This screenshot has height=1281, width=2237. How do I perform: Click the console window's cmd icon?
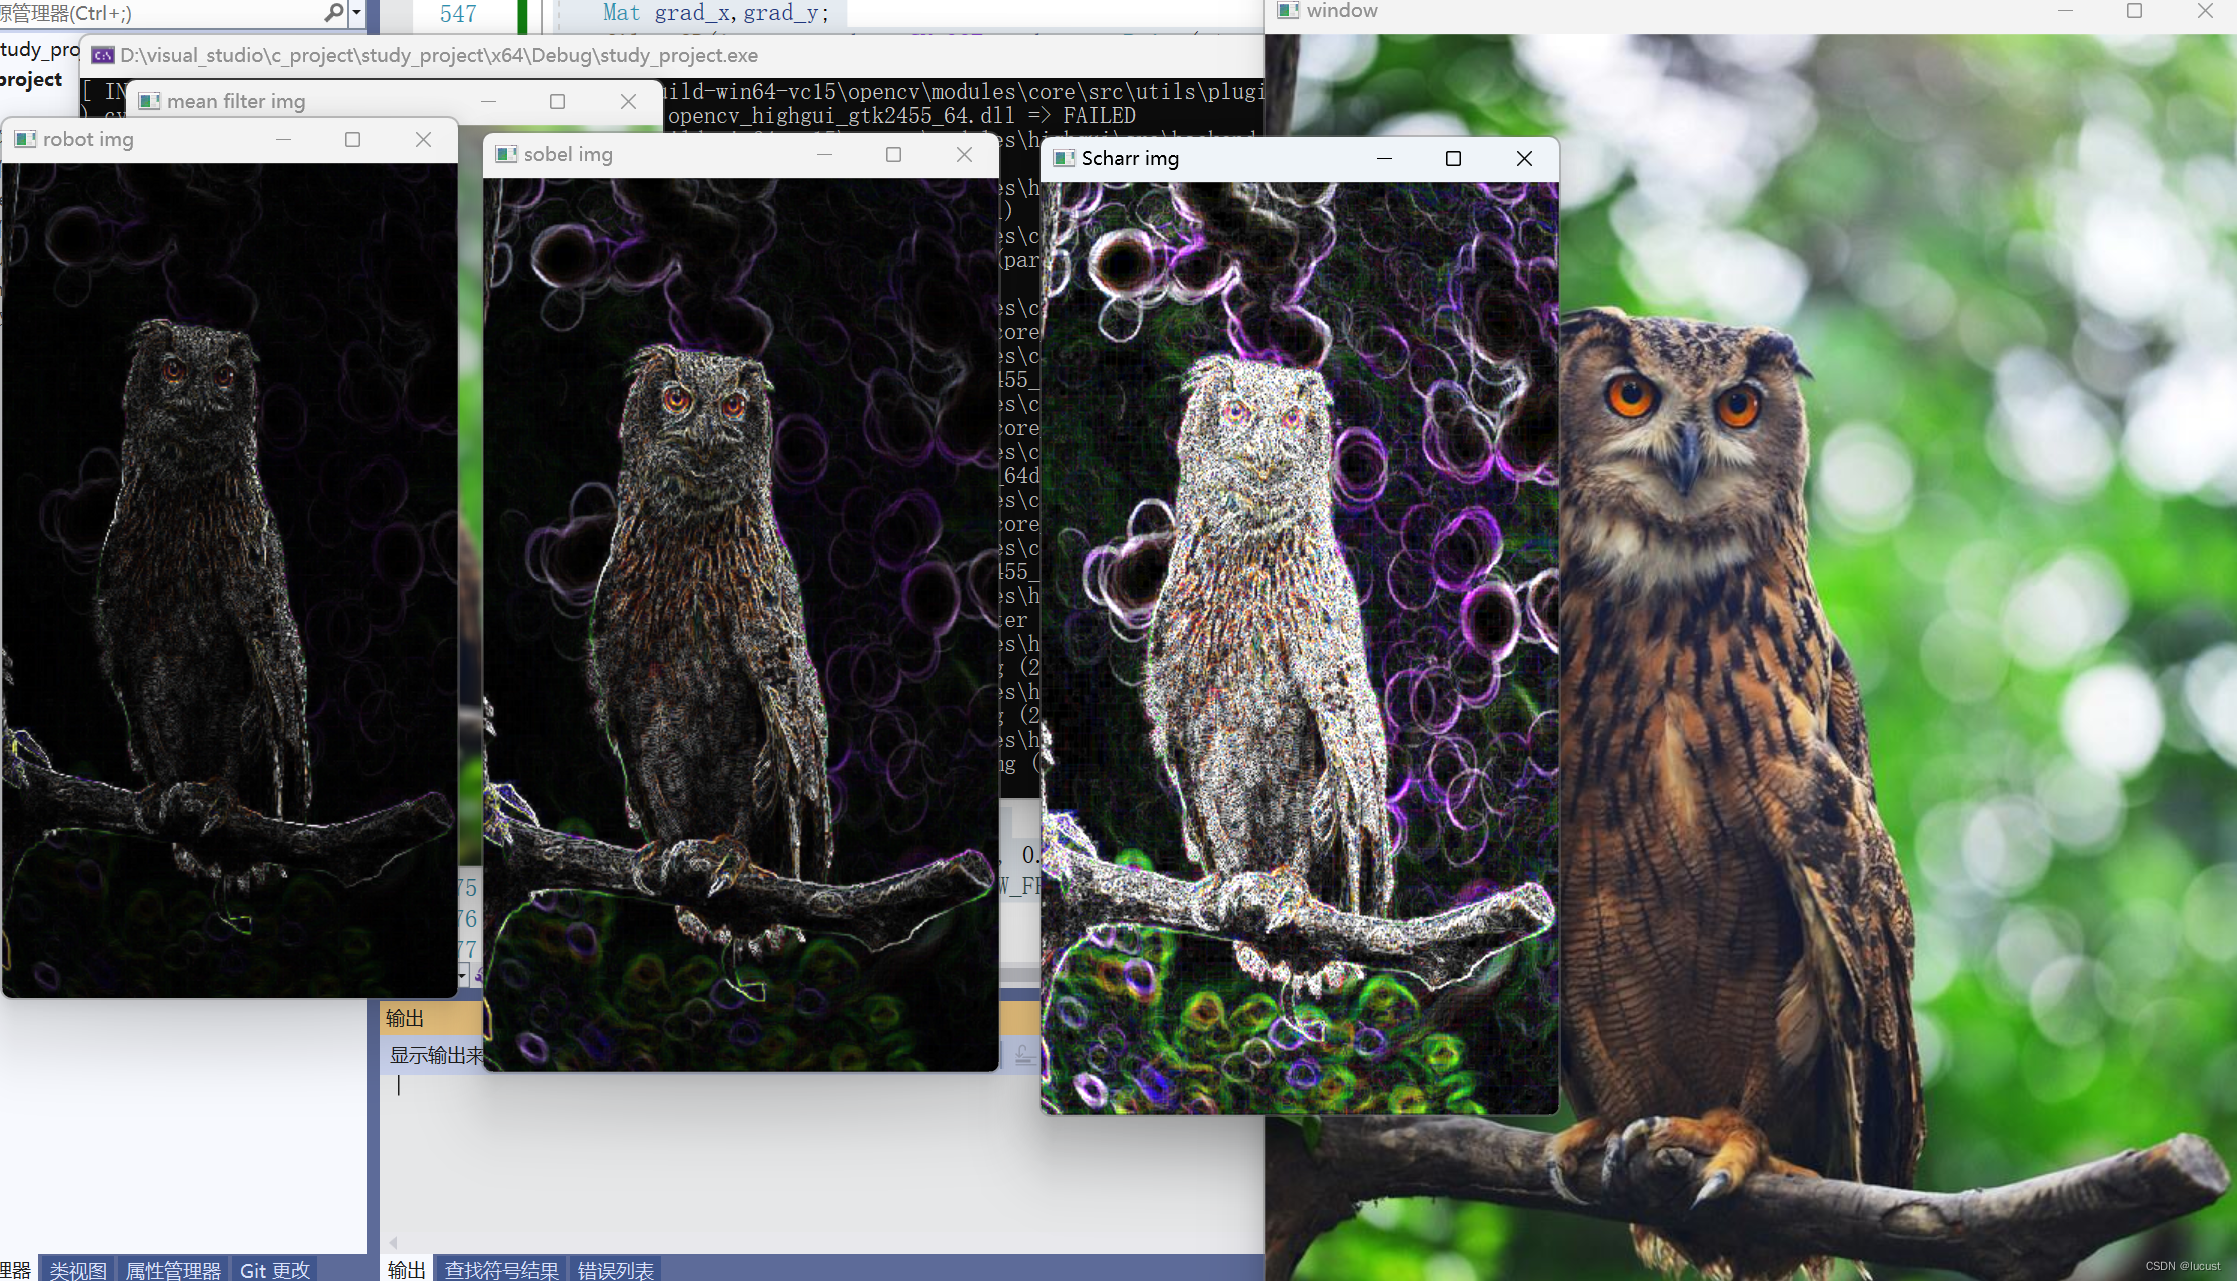pyautogui.click(x=103, y=55)
